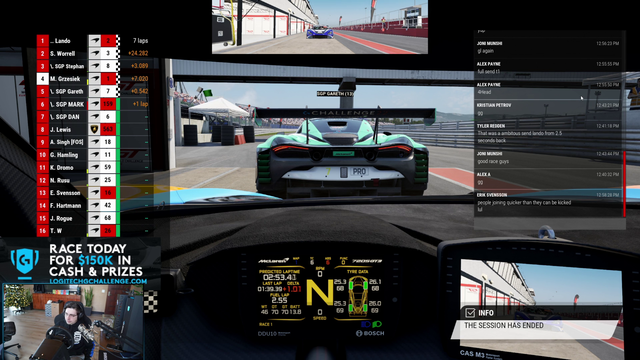Click the BOSCH logo on the dash display
Screen dimensions: 640x360
(x=370, y=333)
